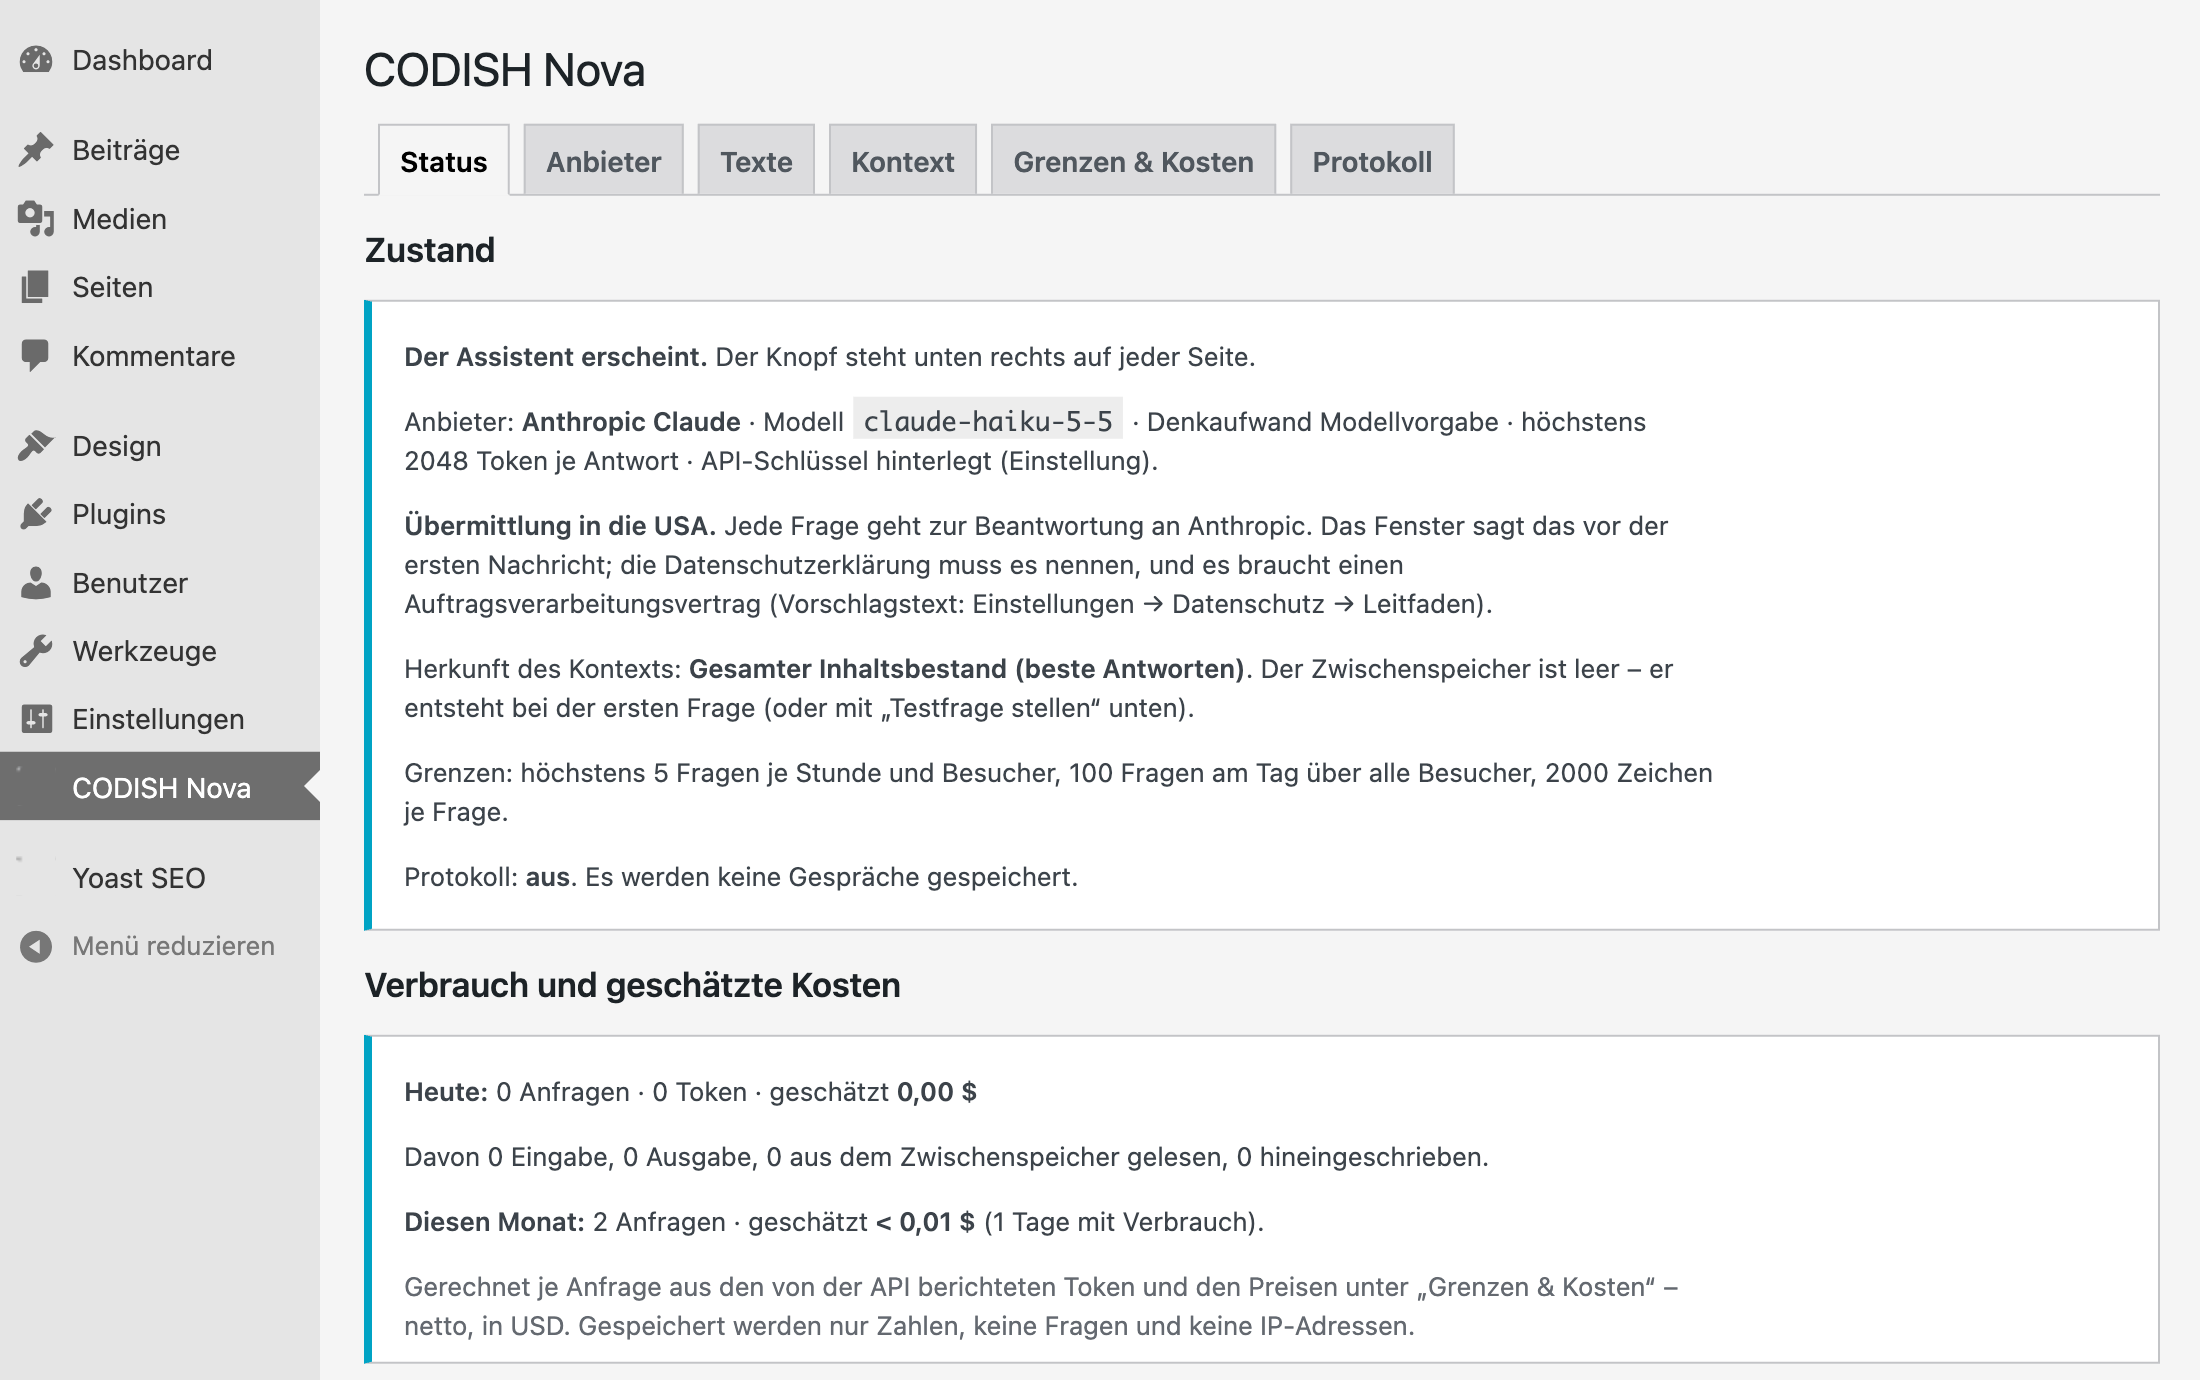Click the CODISH Nova page heading

coord(505,70)
